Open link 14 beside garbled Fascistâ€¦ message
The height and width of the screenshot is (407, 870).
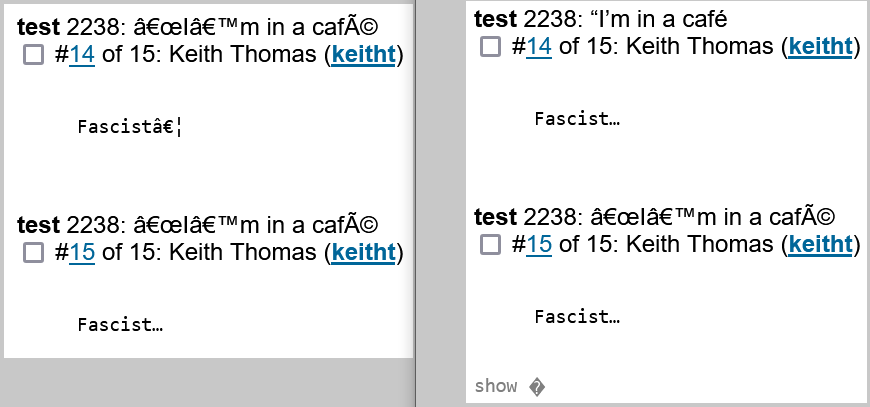(82, 56)
